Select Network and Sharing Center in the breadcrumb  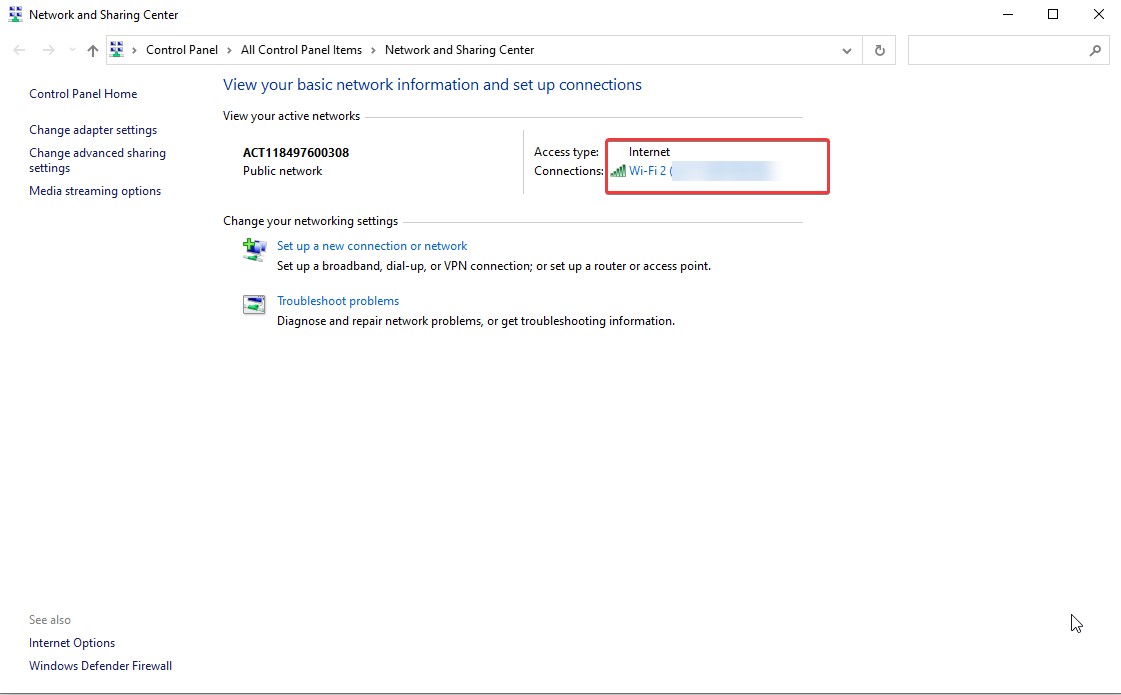[x=459, y=49]
